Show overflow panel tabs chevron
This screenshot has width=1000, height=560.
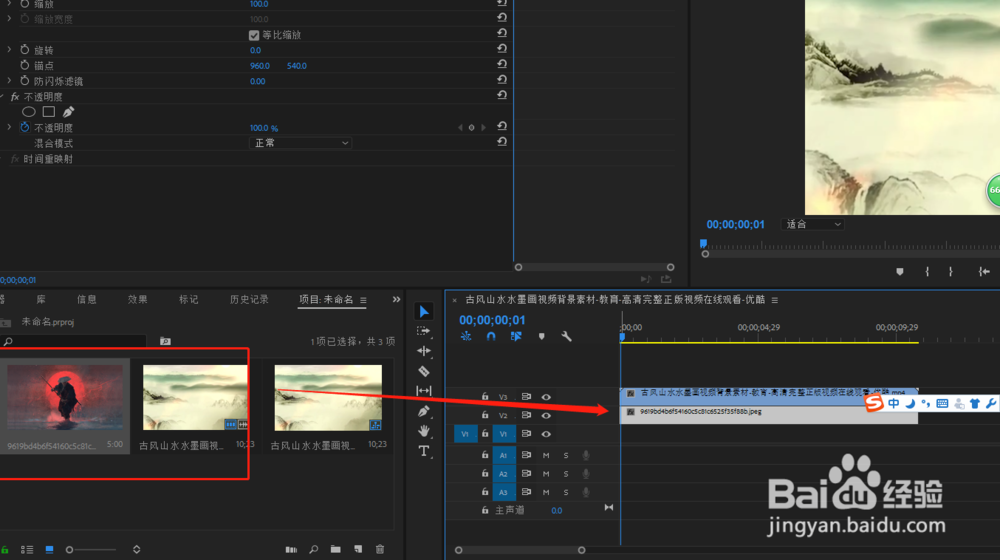pos(396,300)
